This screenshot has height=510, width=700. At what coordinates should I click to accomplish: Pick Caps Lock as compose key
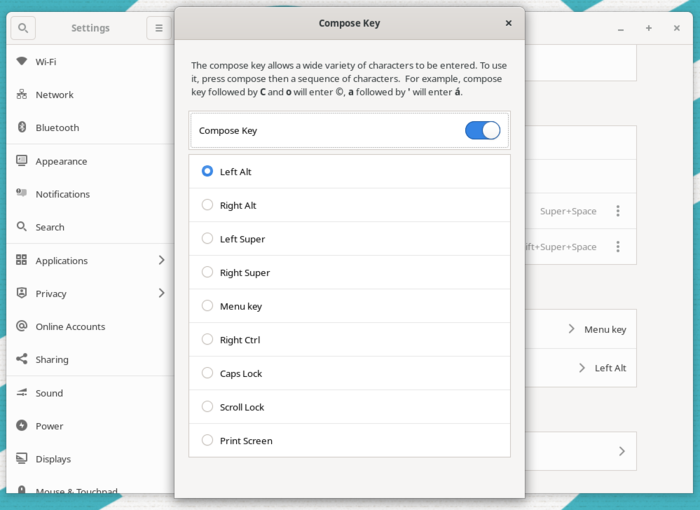349,373
